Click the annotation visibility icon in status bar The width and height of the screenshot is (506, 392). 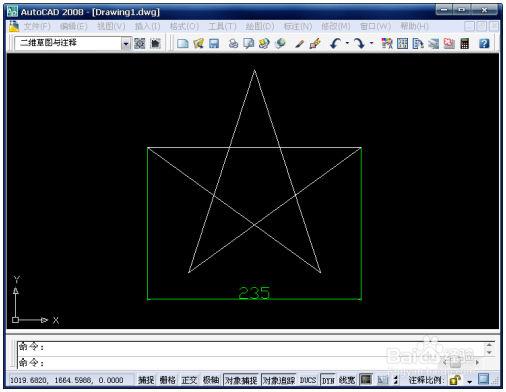[383, 380]
